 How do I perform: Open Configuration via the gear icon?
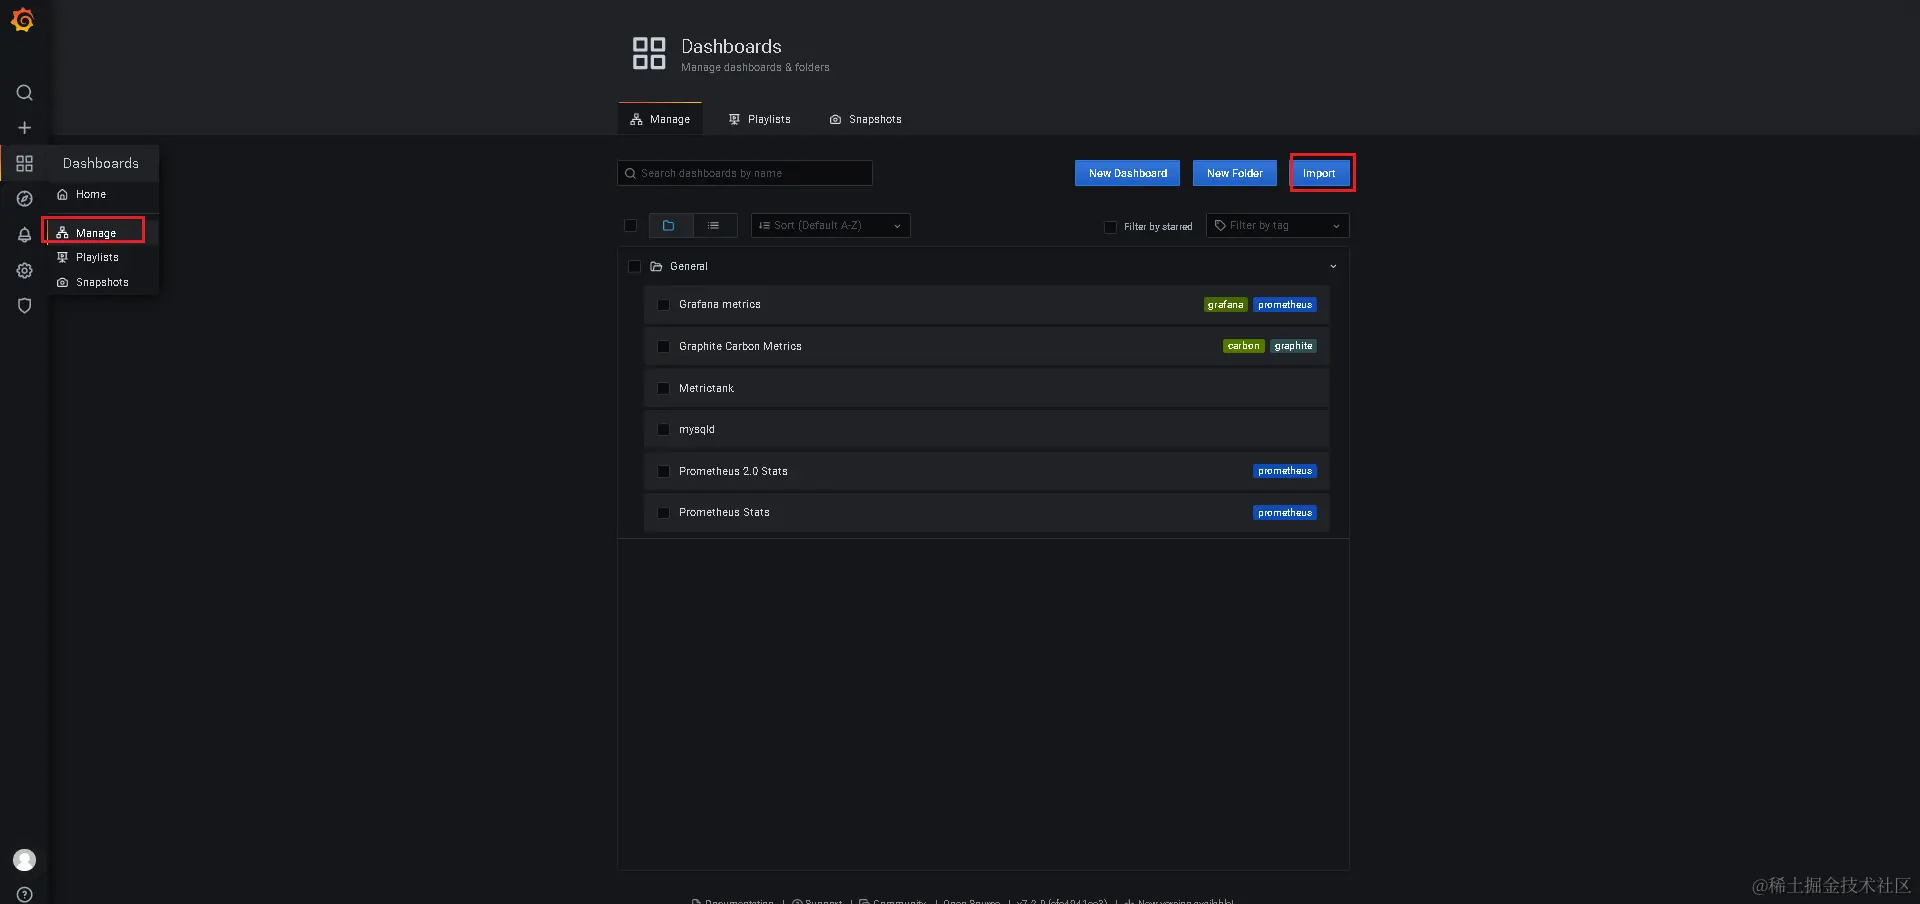[x=25, y=271]
